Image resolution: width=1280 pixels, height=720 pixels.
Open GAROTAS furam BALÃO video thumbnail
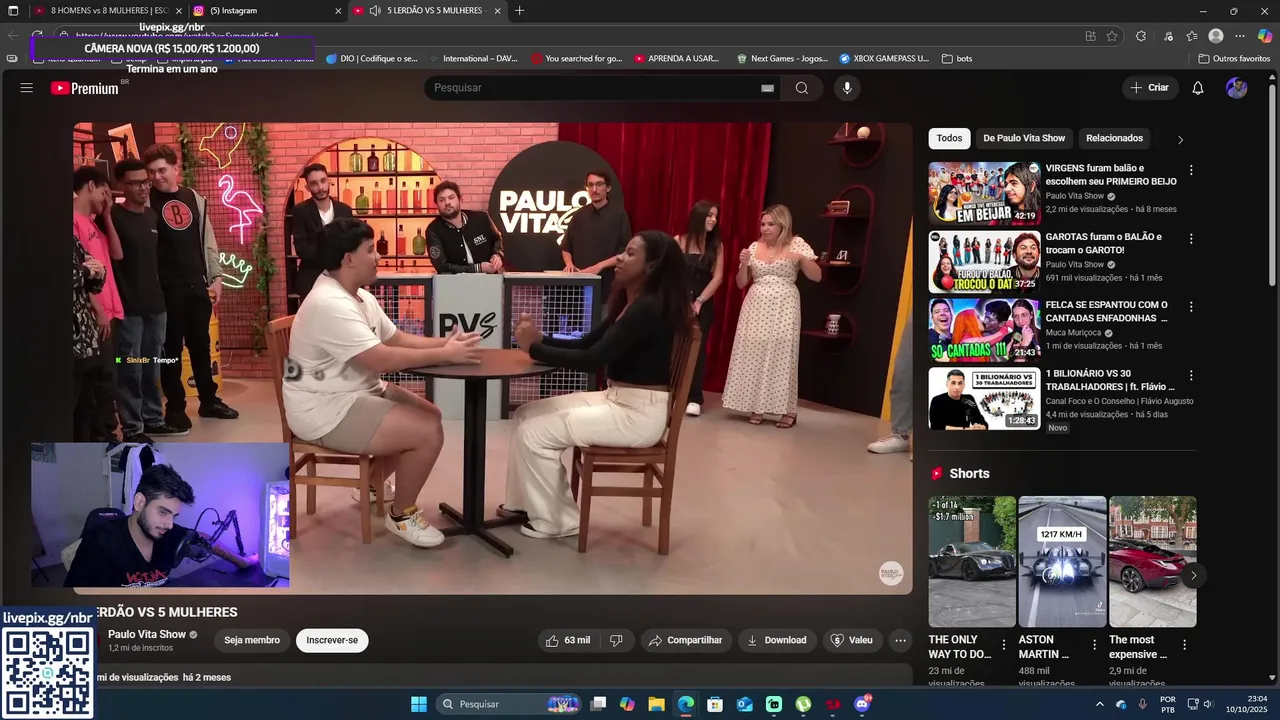[984, 262]
